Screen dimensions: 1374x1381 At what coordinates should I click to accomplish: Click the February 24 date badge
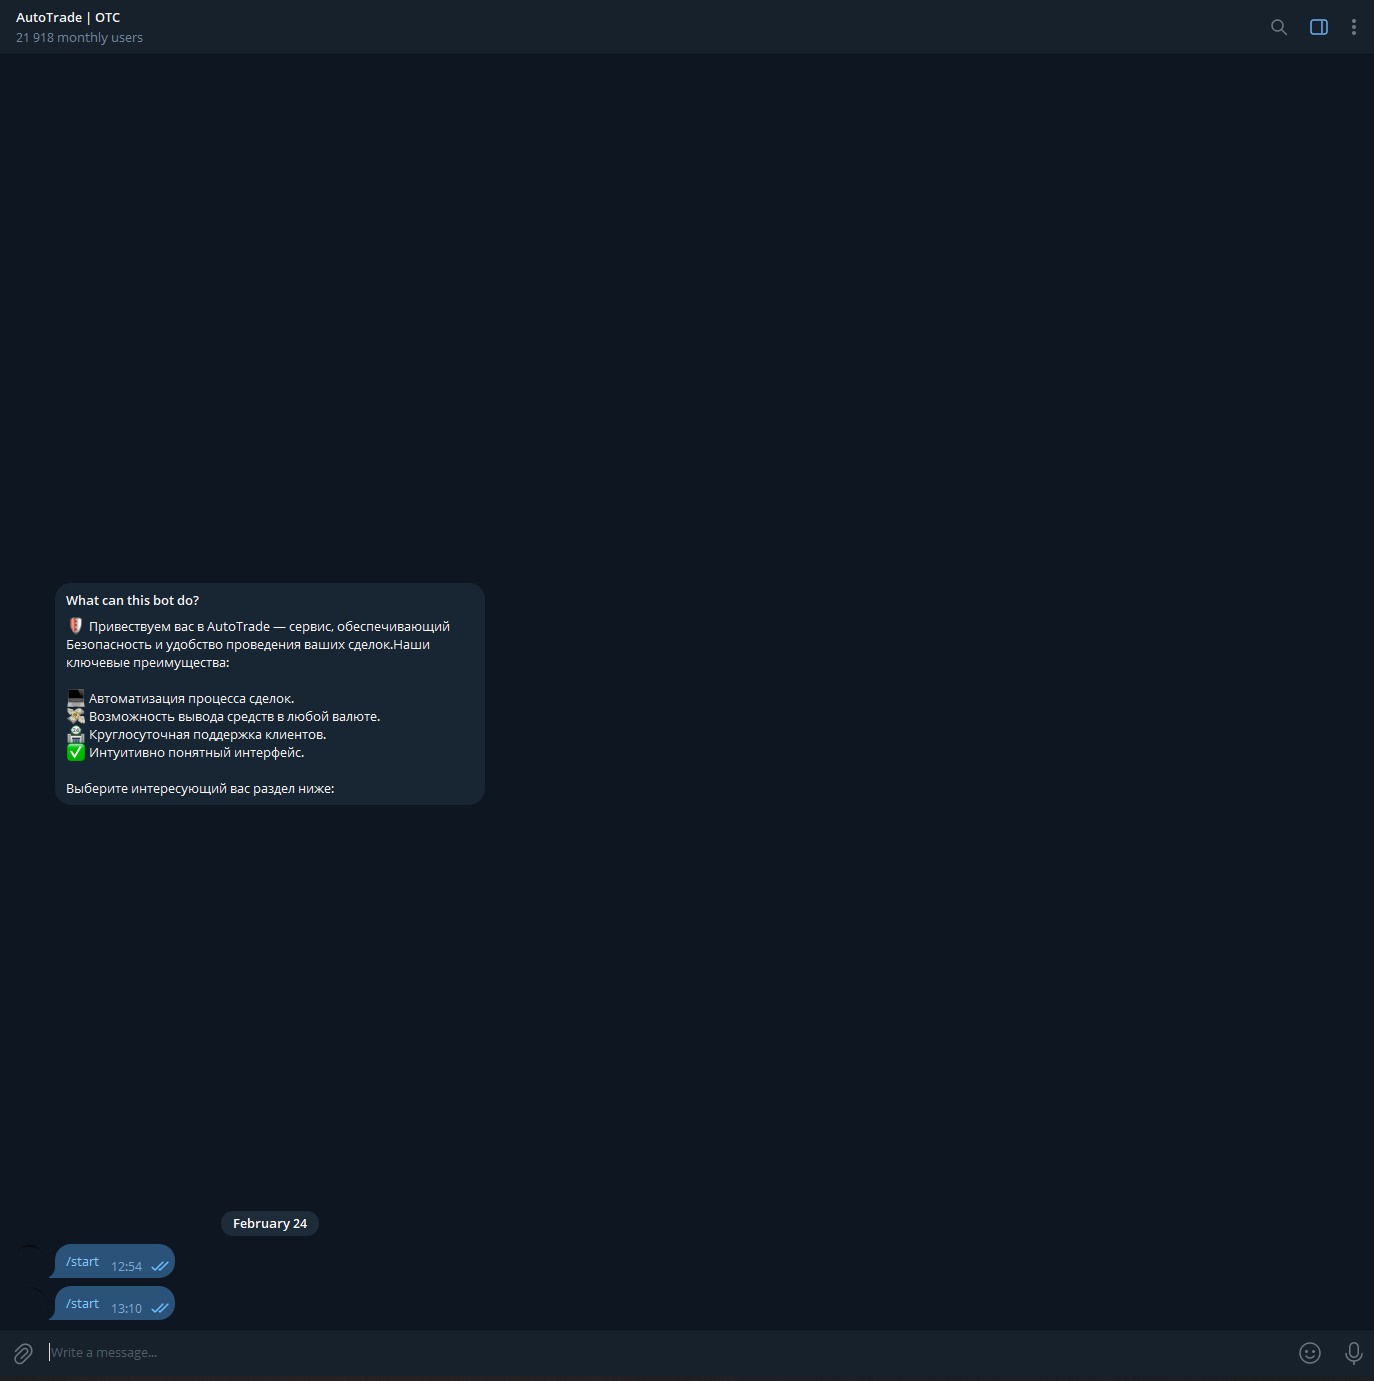[x=270, y=1223]
